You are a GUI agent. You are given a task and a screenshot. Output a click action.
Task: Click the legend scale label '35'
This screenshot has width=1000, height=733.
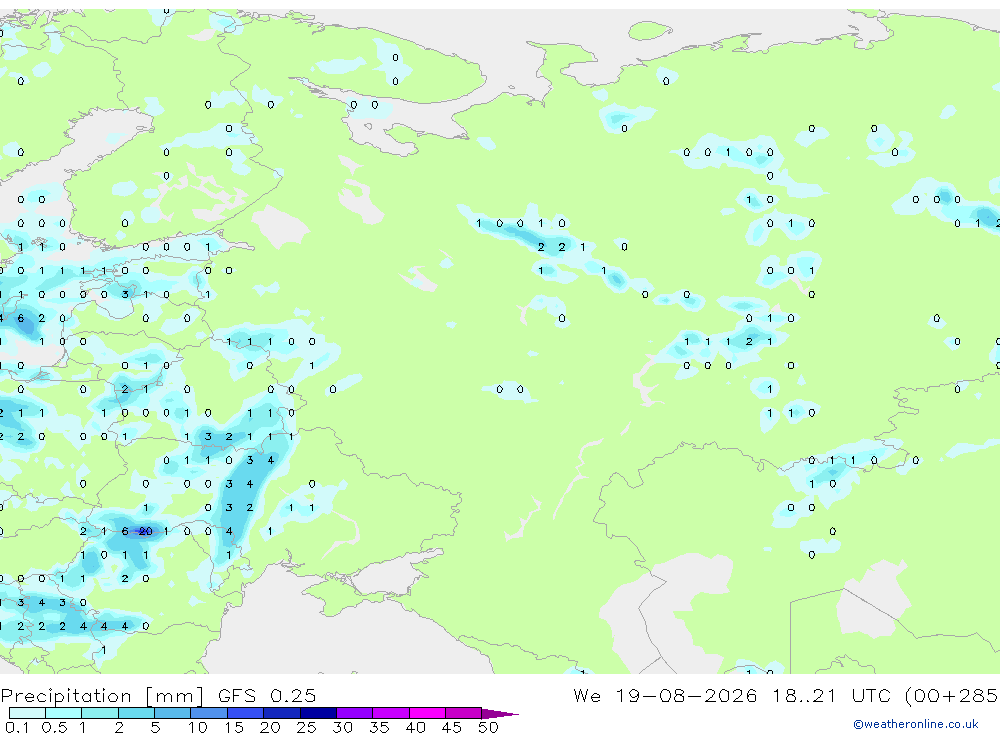(x=379, y=727)
